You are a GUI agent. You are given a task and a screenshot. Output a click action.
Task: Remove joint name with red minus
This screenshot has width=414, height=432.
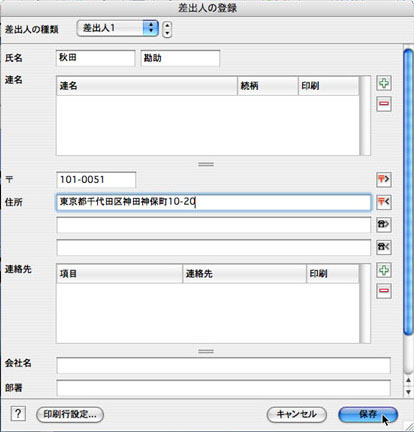(384, 104)
